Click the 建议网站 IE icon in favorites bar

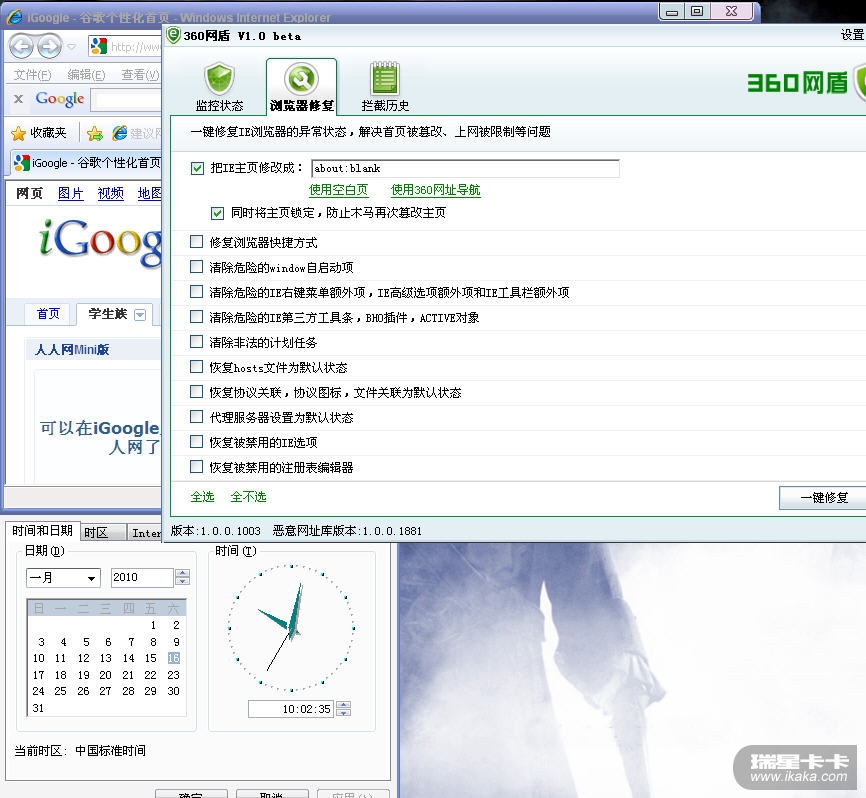(120, 133)
